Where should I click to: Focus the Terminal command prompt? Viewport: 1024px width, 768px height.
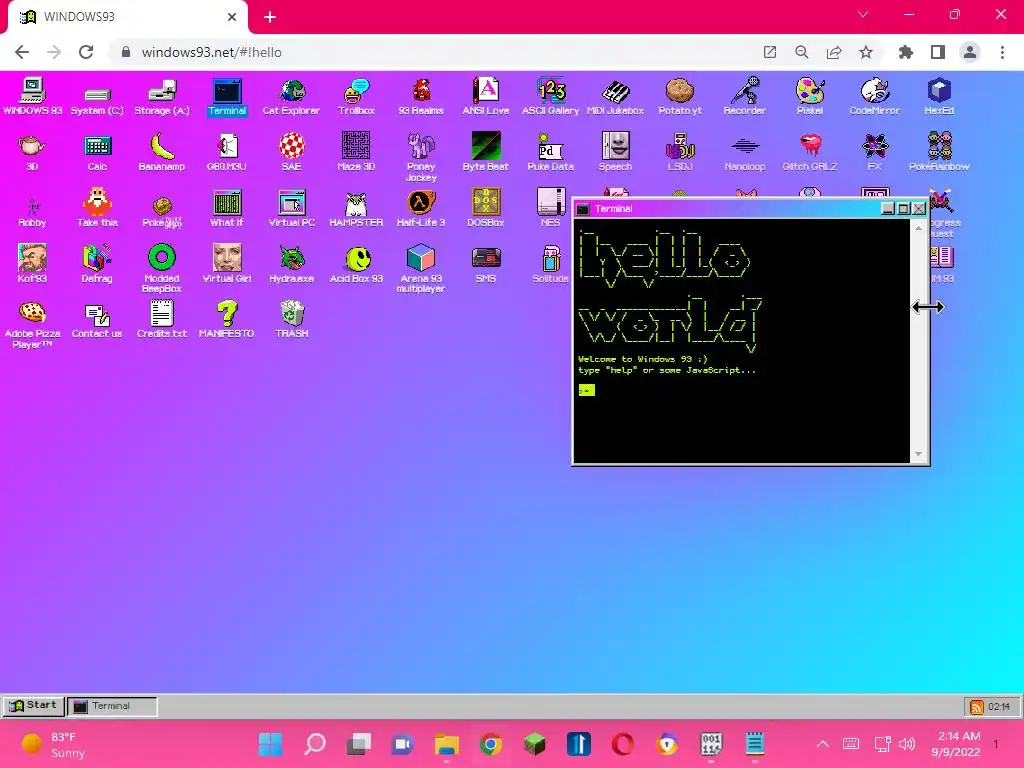point(586,390)
